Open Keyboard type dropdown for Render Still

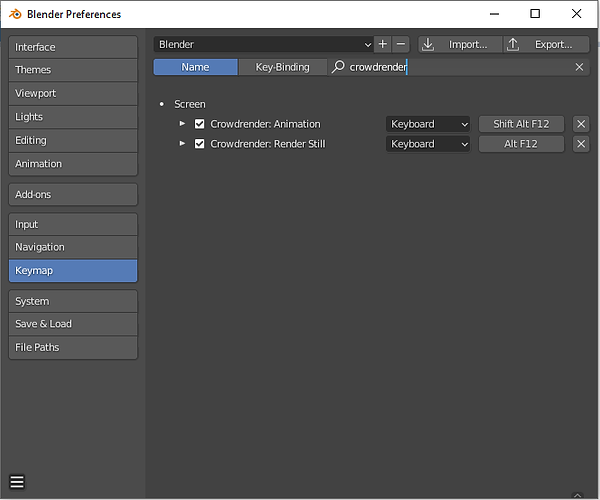click(428, 144)
